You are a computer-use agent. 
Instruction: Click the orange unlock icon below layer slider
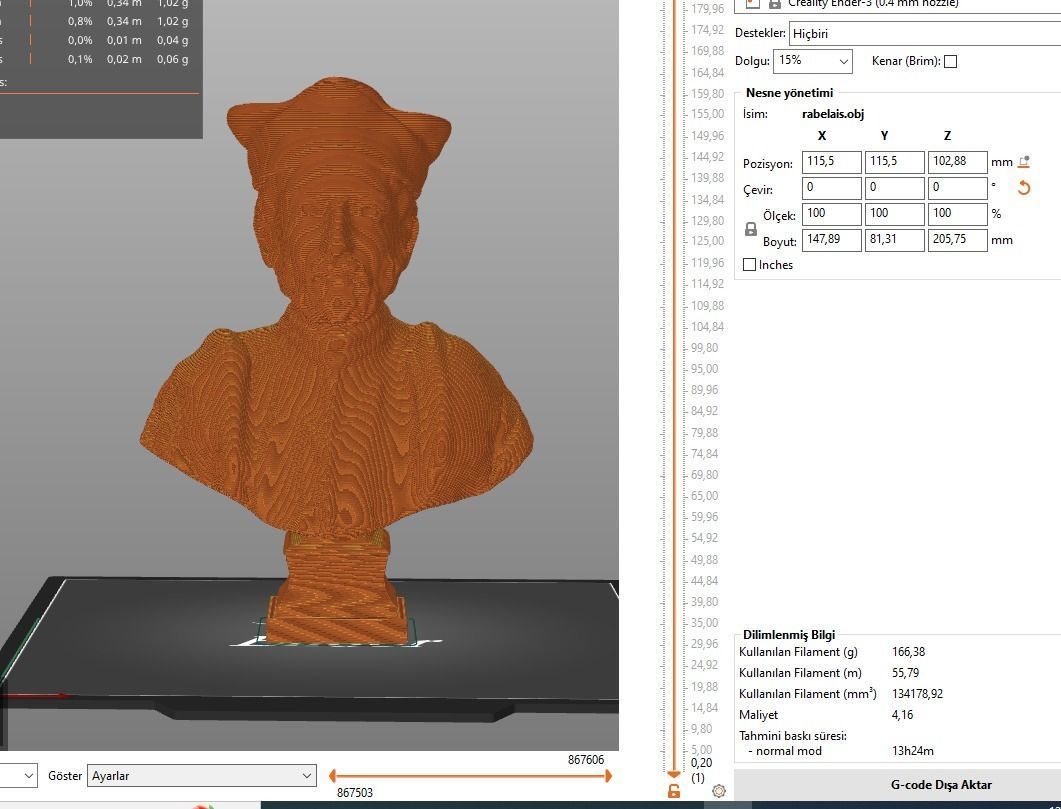point(673,791)
